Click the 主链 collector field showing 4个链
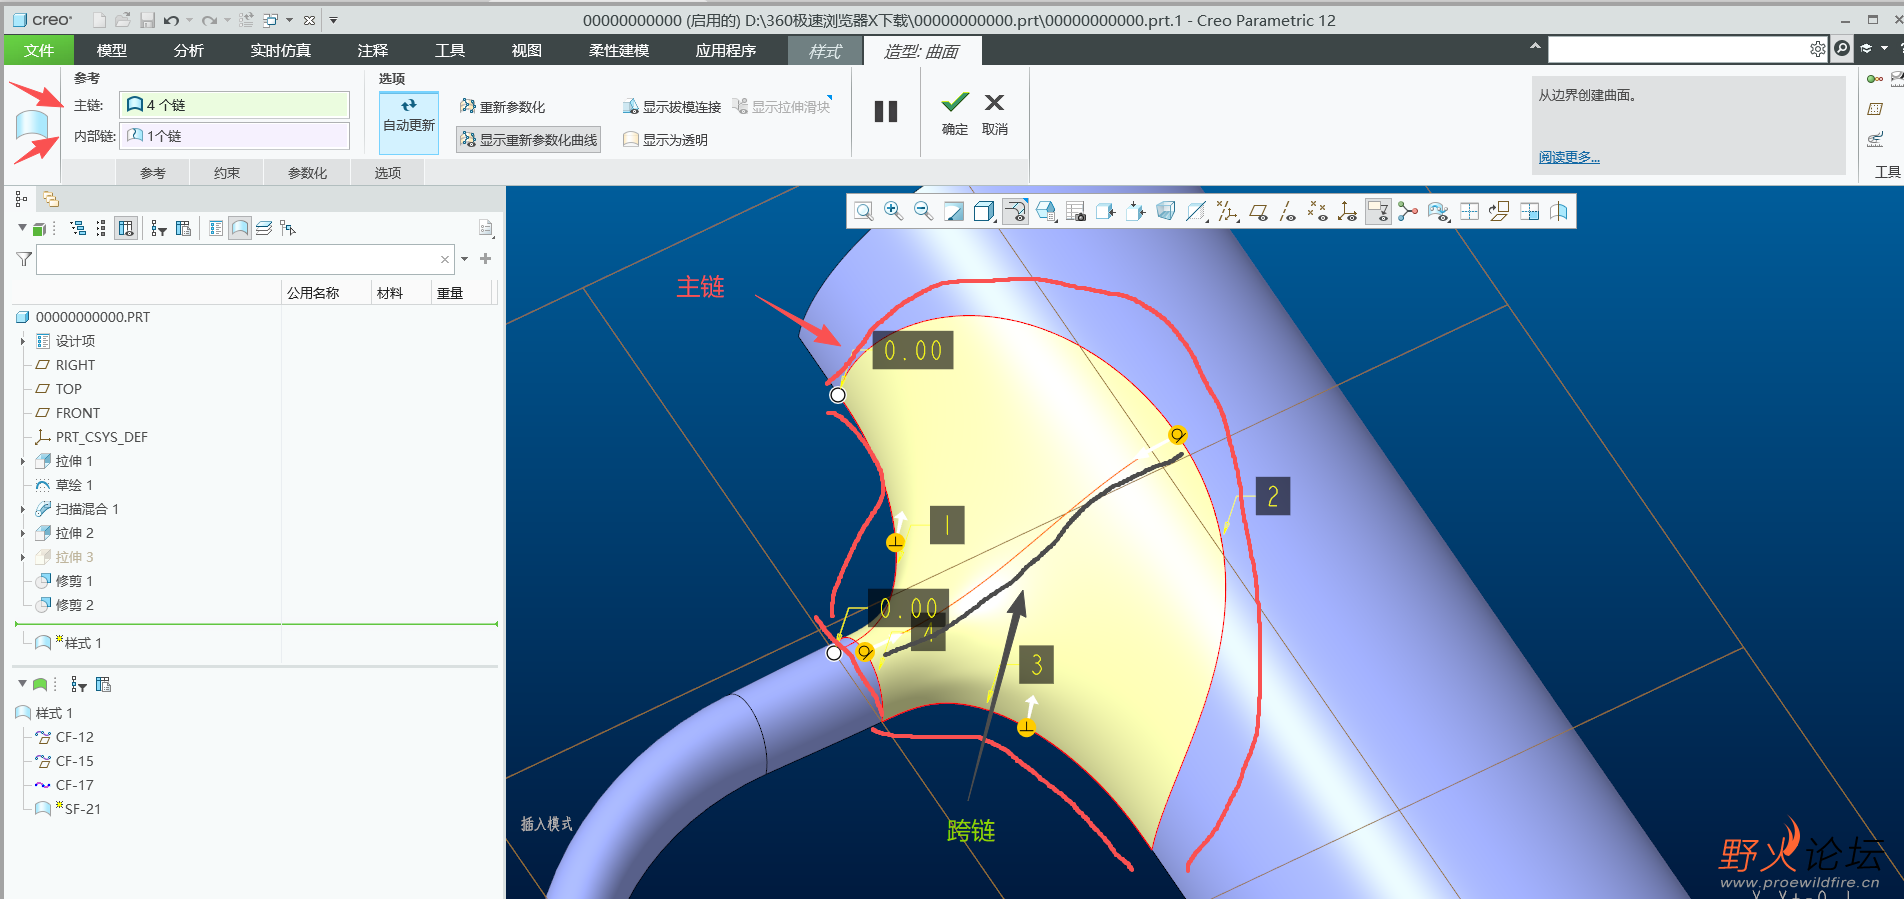Viewport: 1904px width, 899px height. tap(234, 105)
